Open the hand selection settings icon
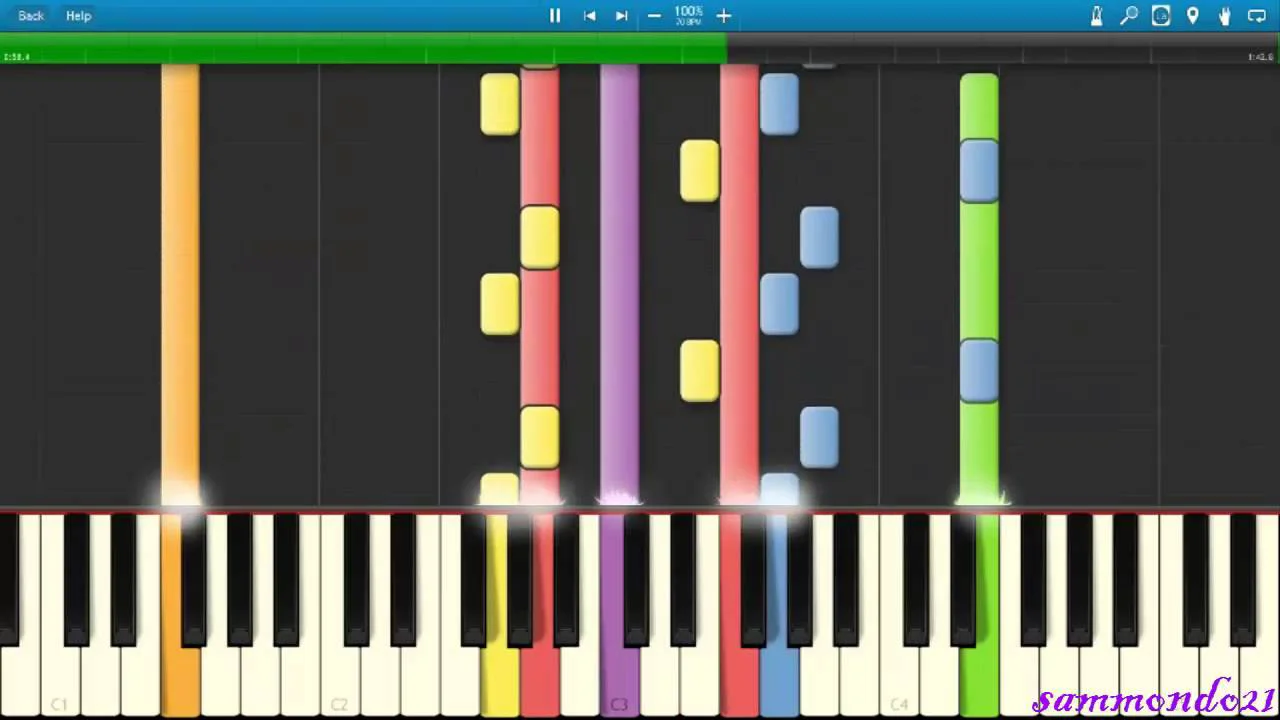1280x720 pixels. coord(1225,16)
